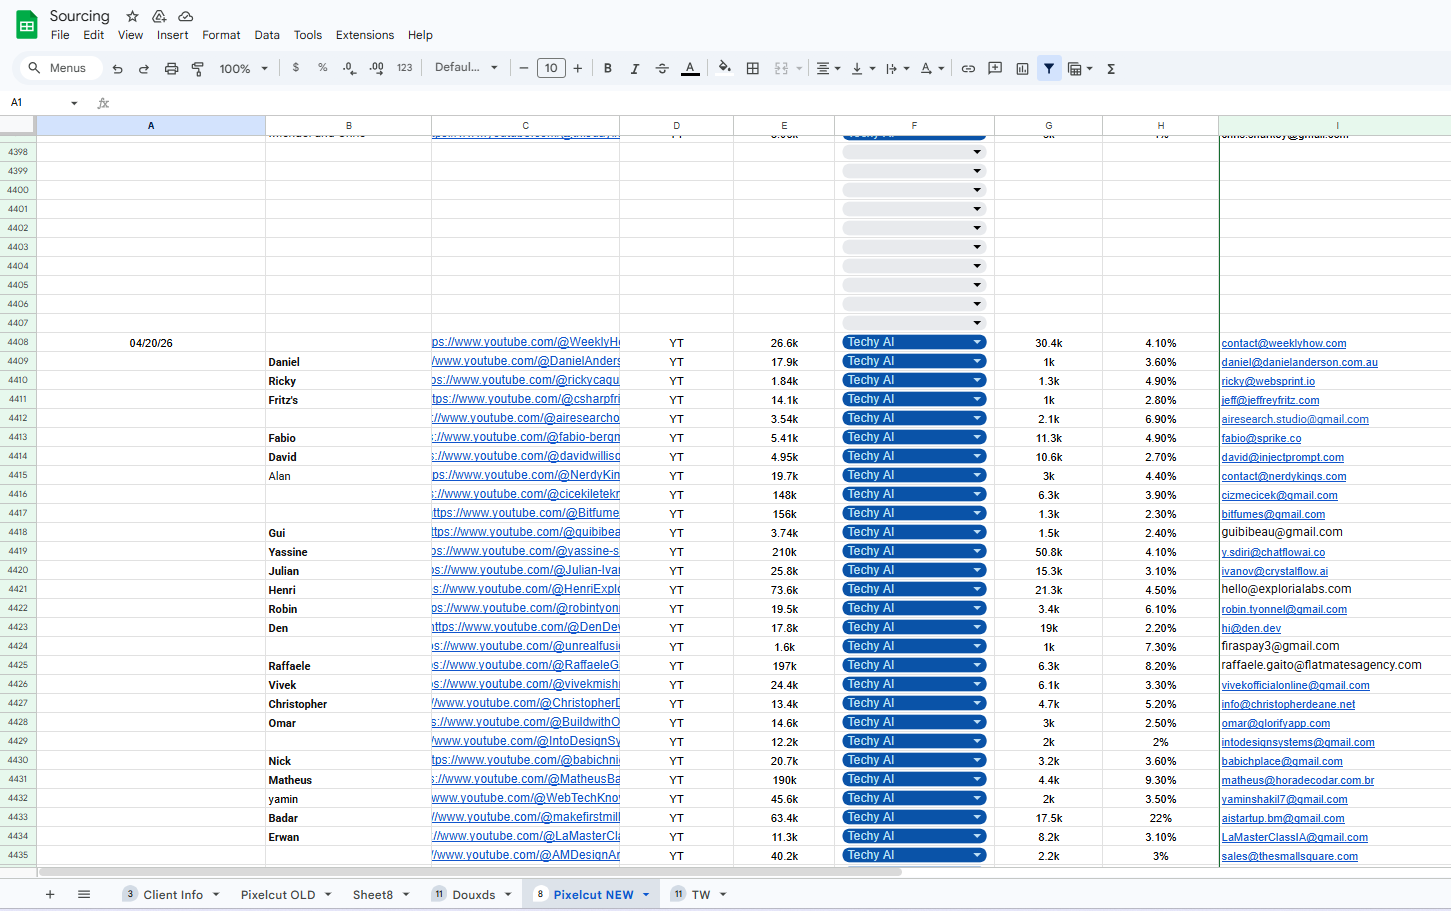Toggle Italic formatting

pos(635,69)
